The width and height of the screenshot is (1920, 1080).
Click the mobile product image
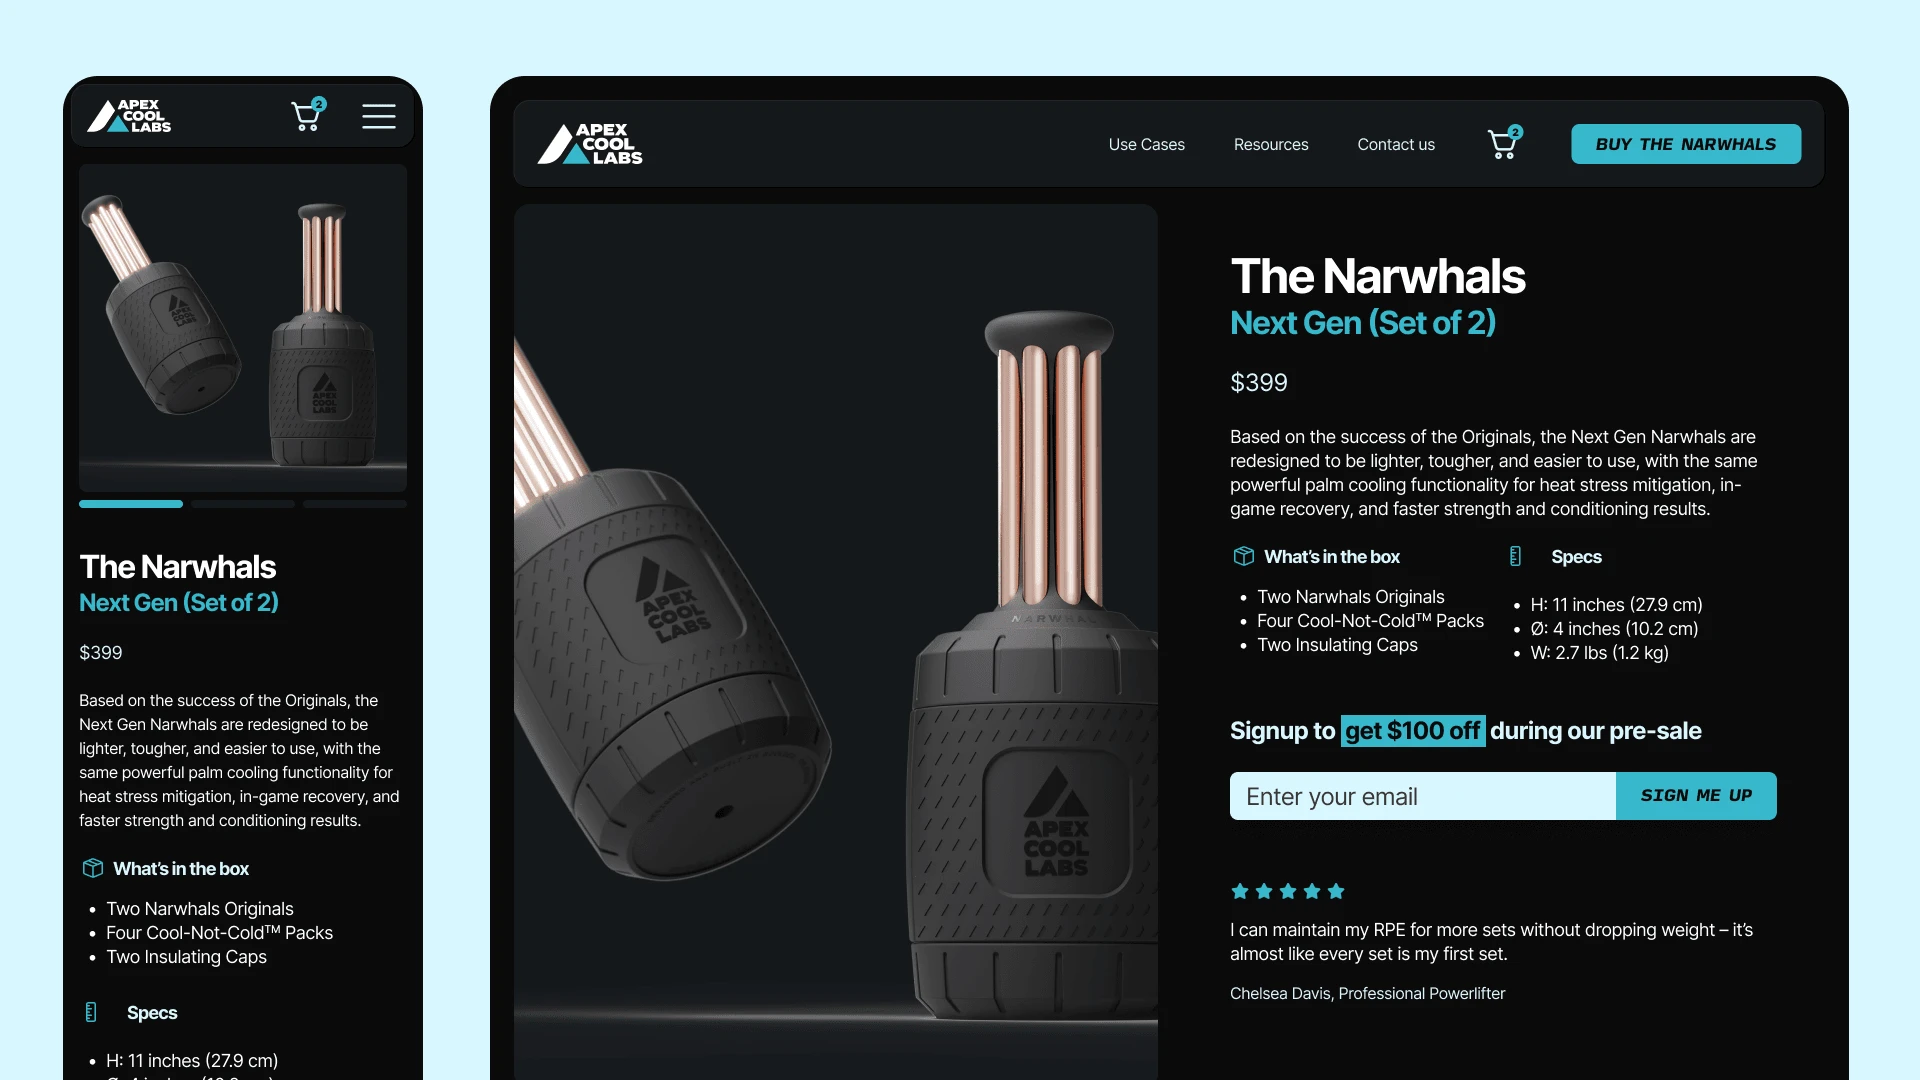[x=243, y=328]
